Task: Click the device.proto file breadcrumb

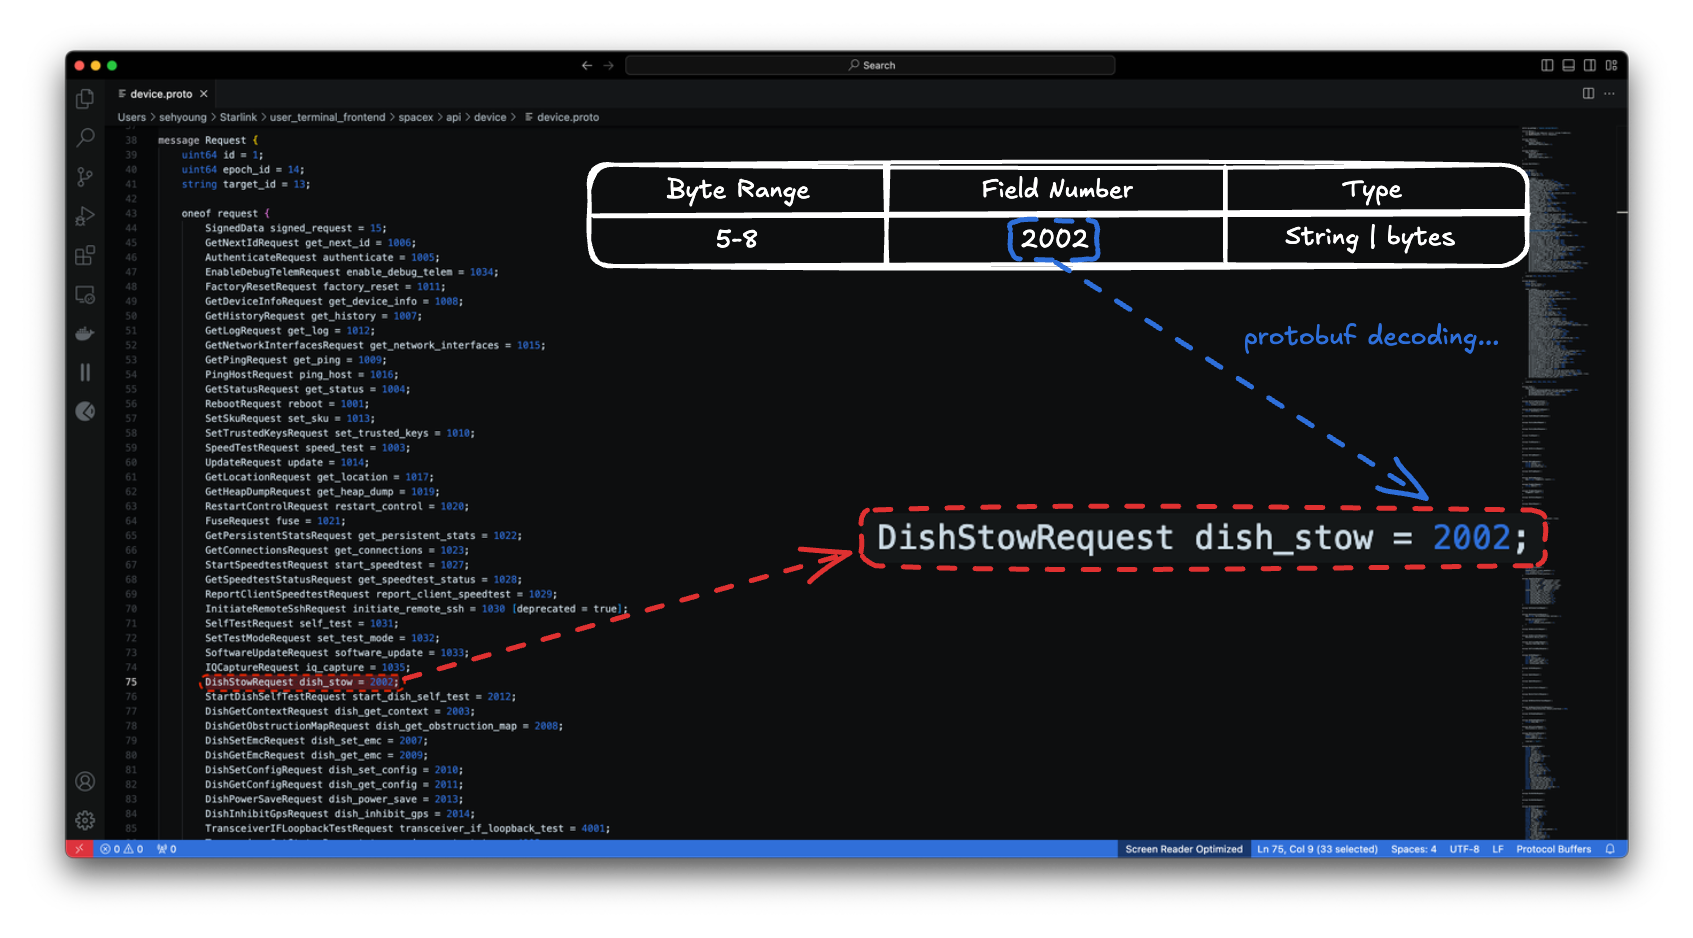Action: tap(562, 117)
